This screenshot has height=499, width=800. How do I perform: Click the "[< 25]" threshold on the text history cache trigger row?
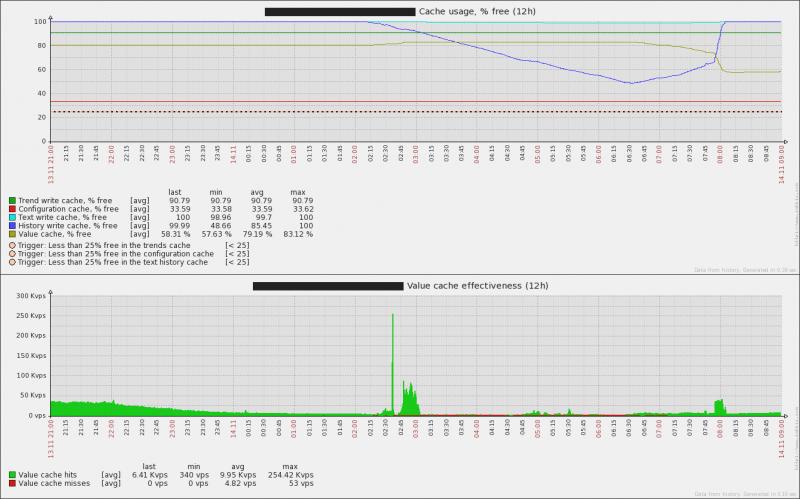(x=237, y=262)
